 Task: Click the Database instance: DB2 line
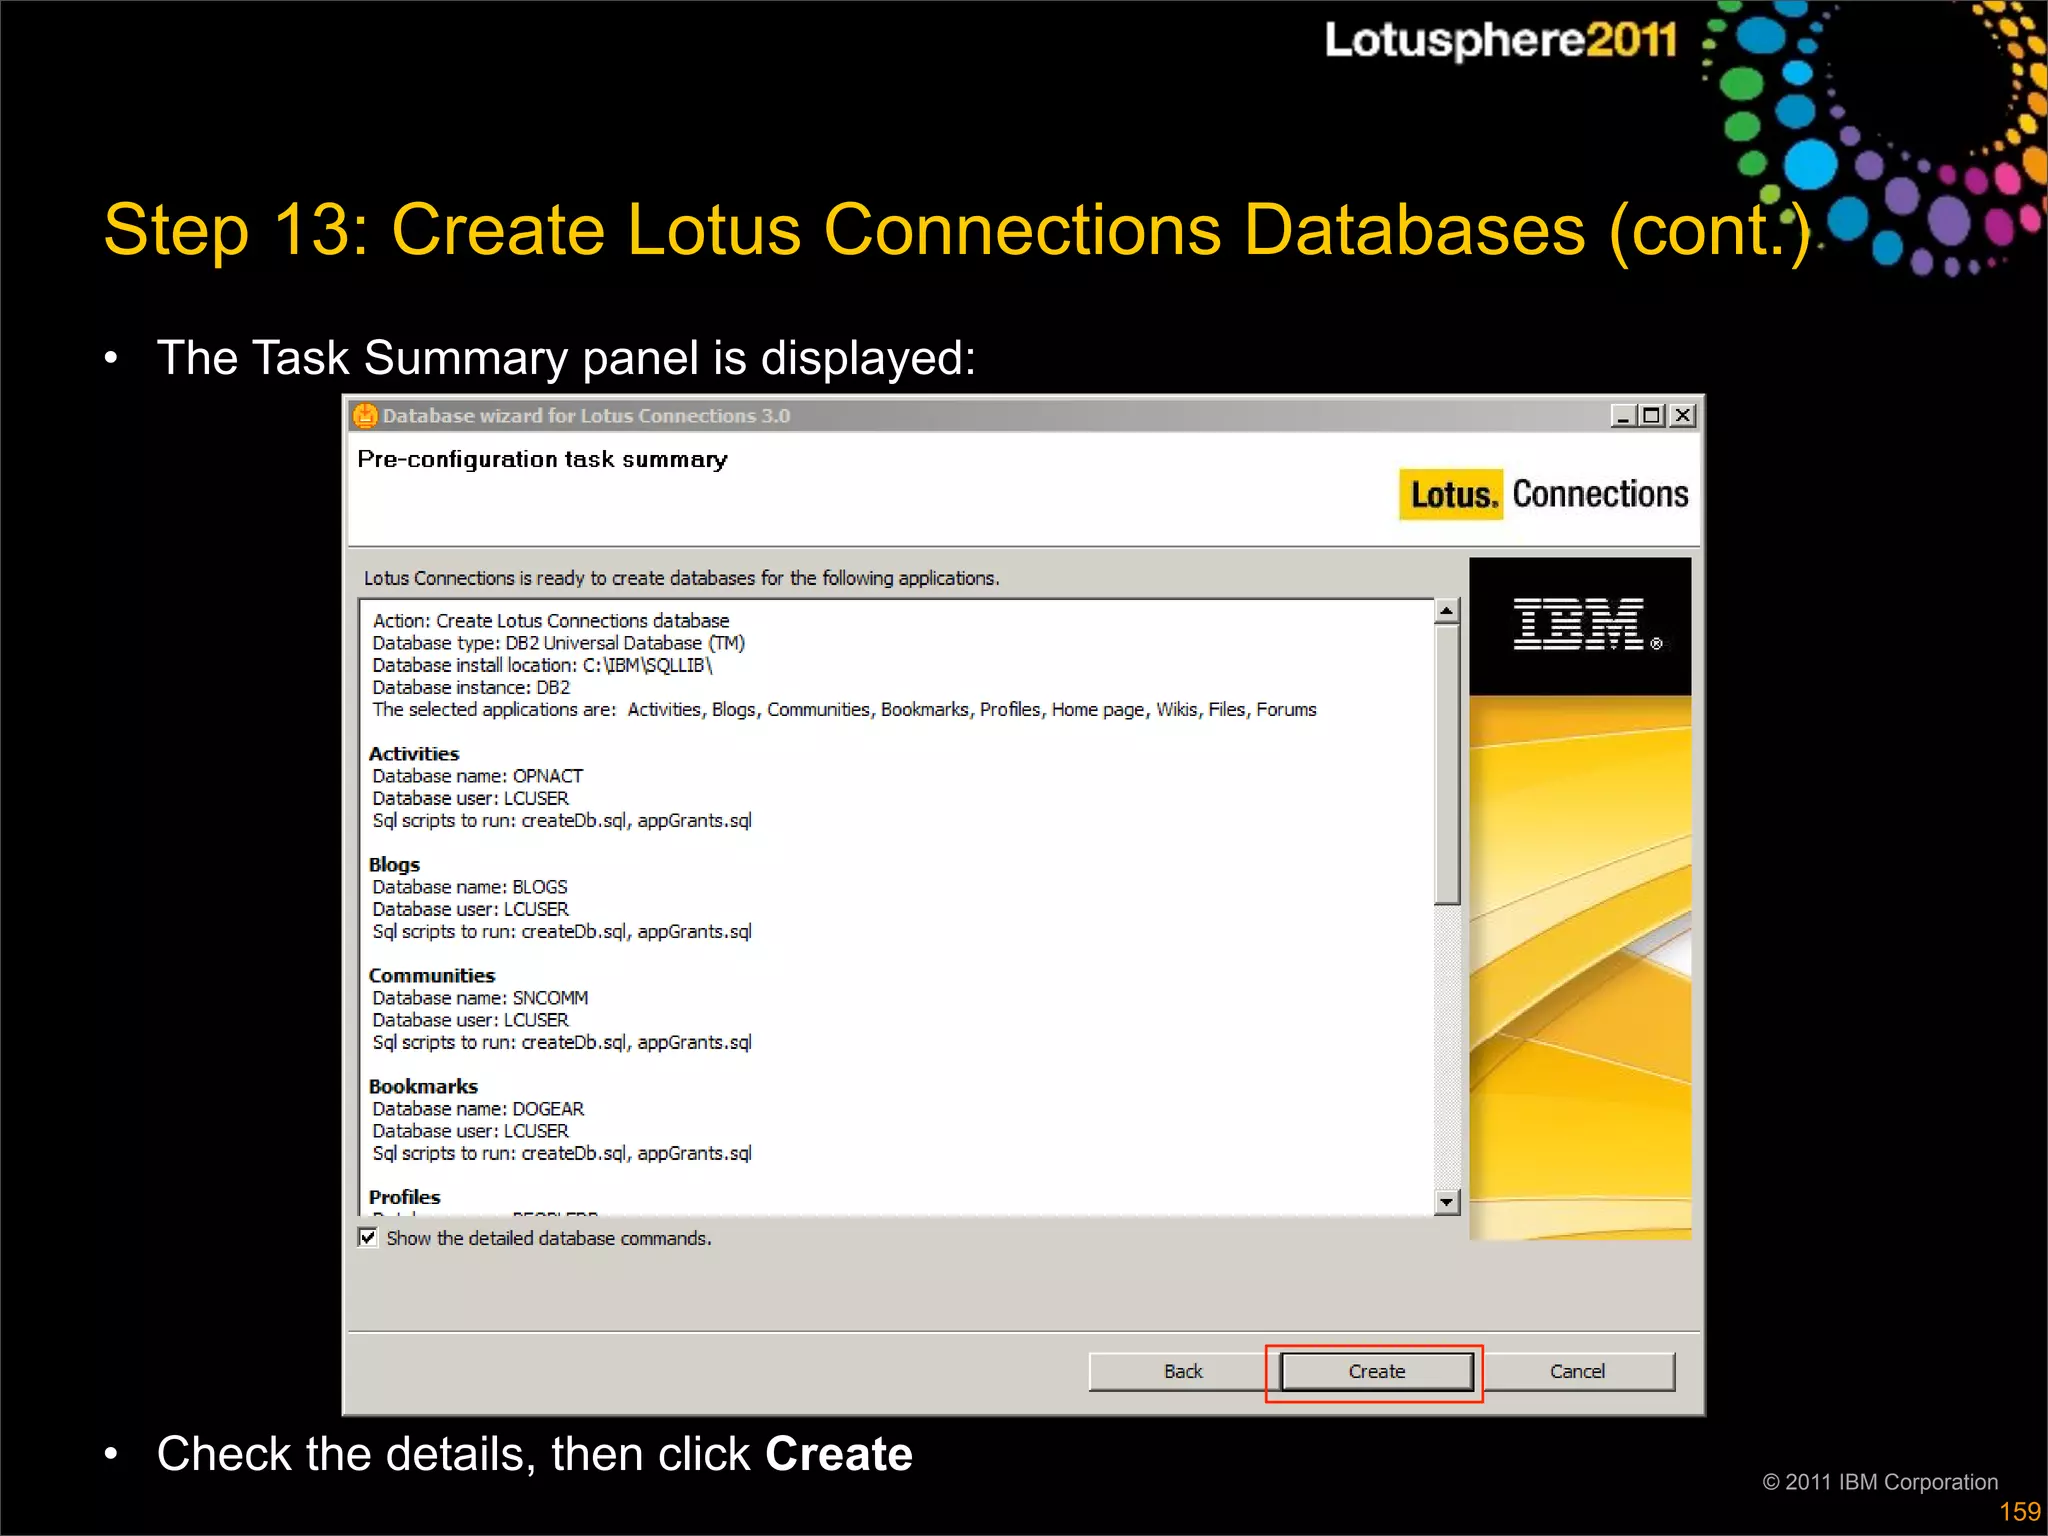471,688
